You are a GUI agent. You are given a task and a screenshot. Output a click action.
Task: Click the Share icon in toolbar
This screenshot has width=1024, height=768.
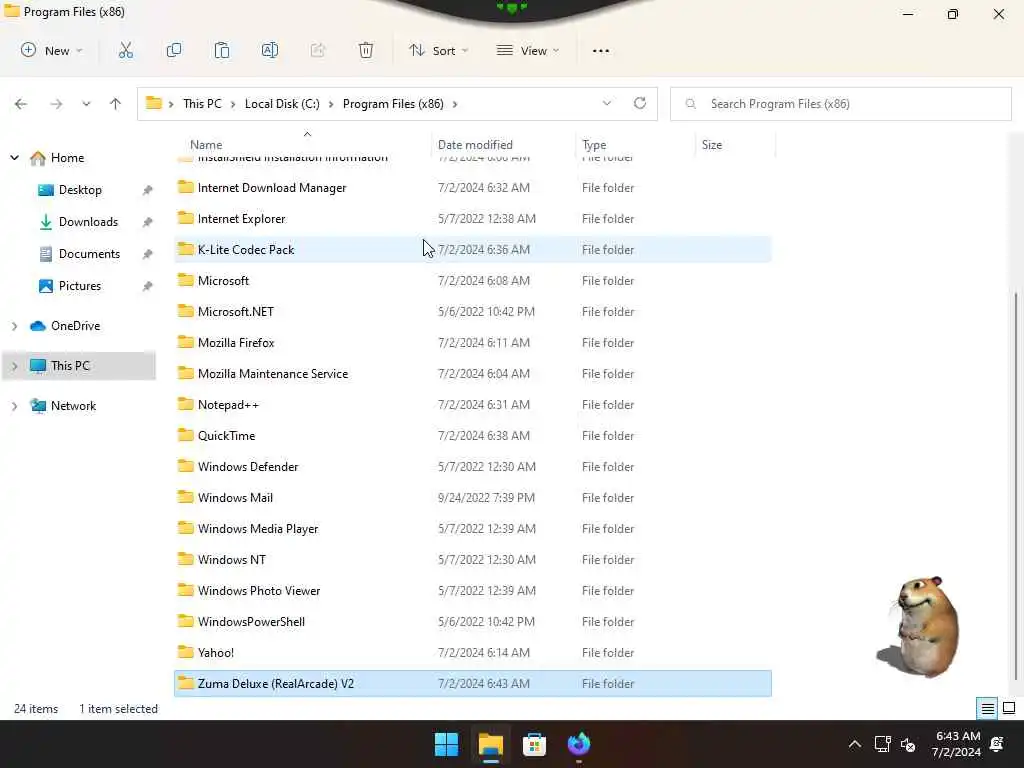pyautogui.click(x=317, y=50)
